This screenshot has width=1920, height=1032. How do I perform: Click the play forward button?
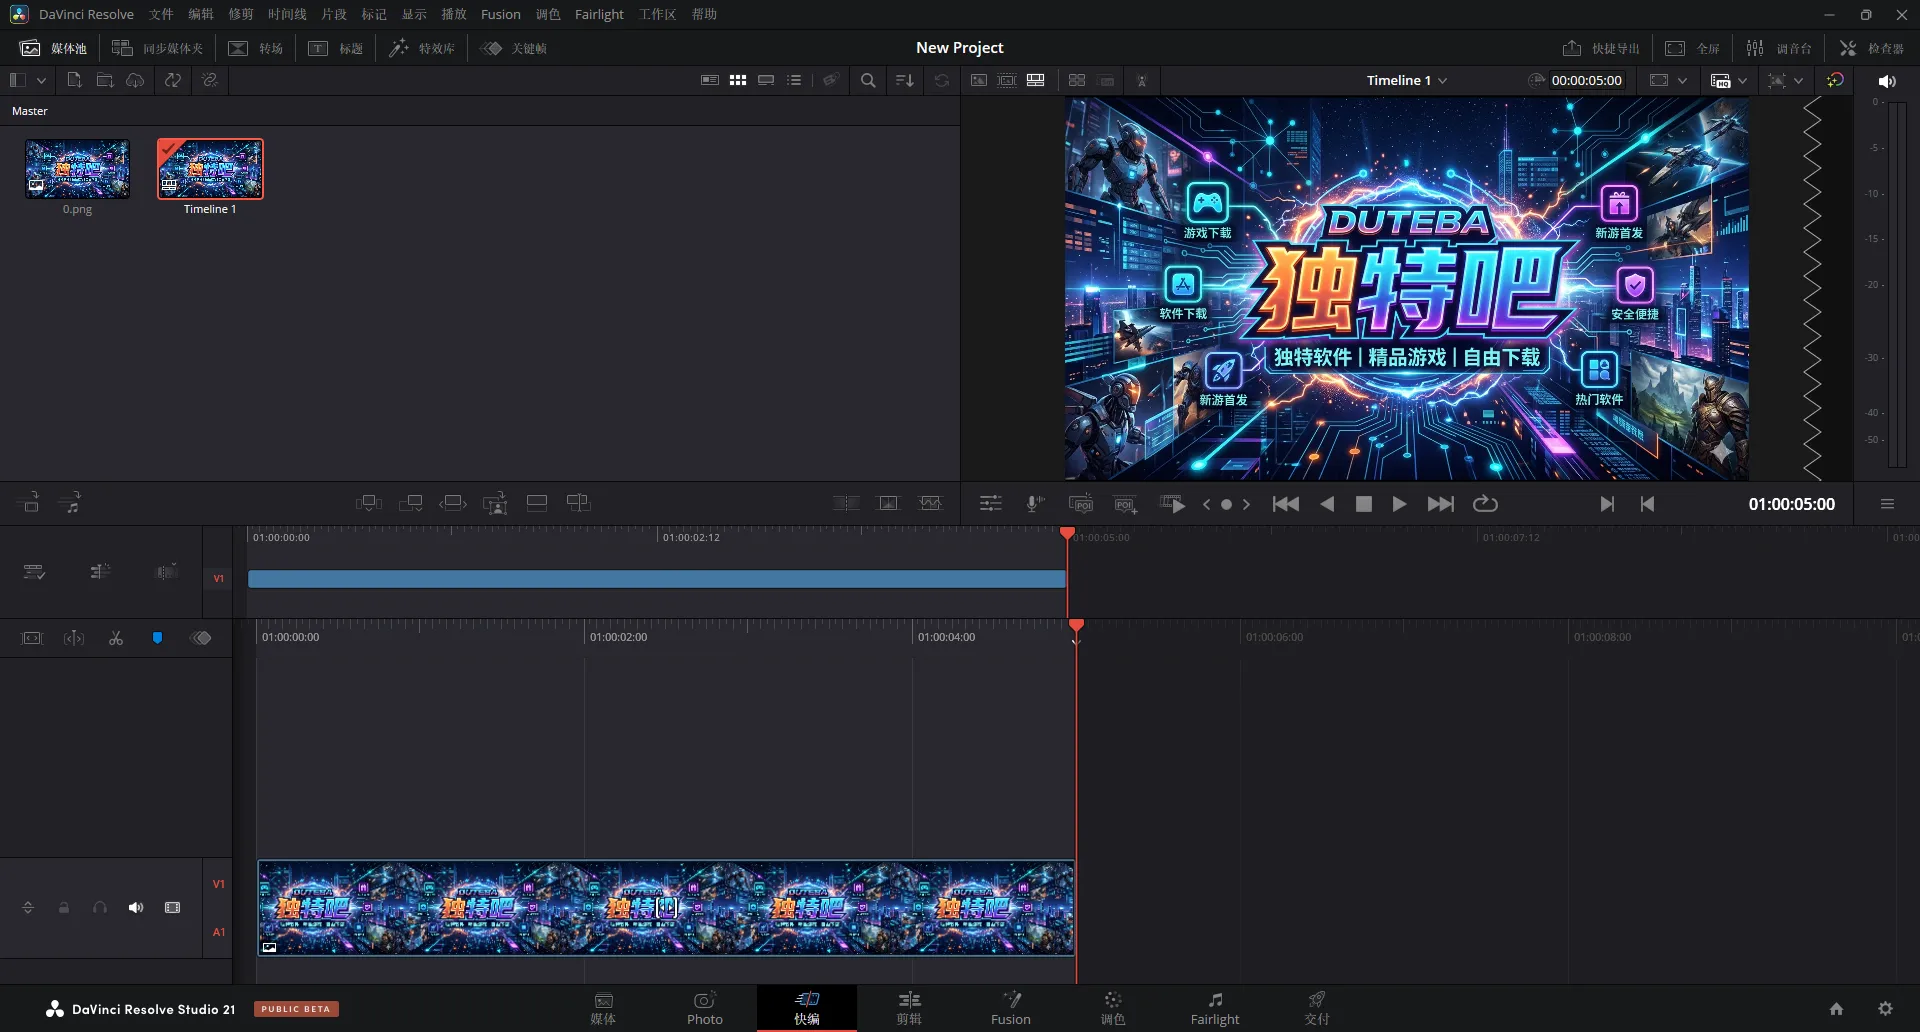pos(1399,504)
